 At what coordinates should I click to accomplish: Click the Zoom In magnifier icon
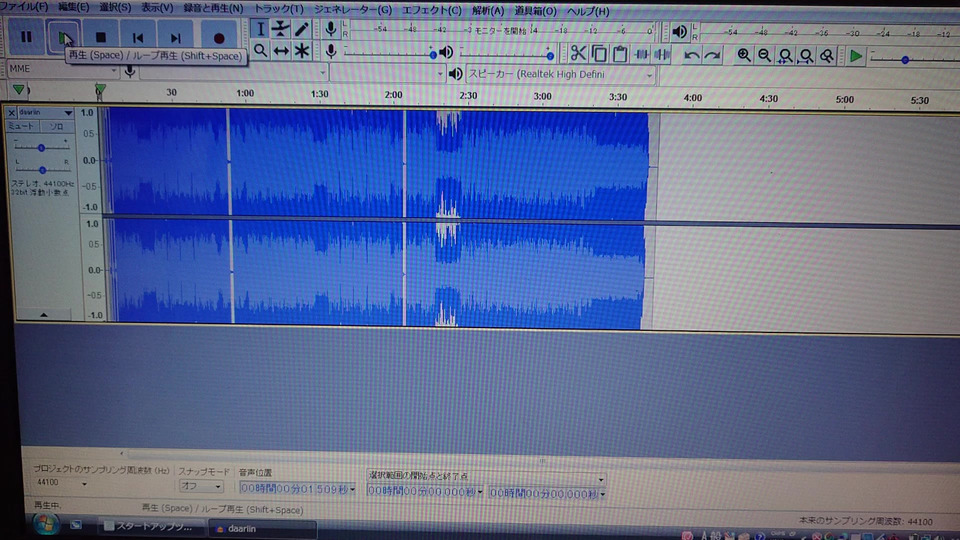[x=743, y=56]
